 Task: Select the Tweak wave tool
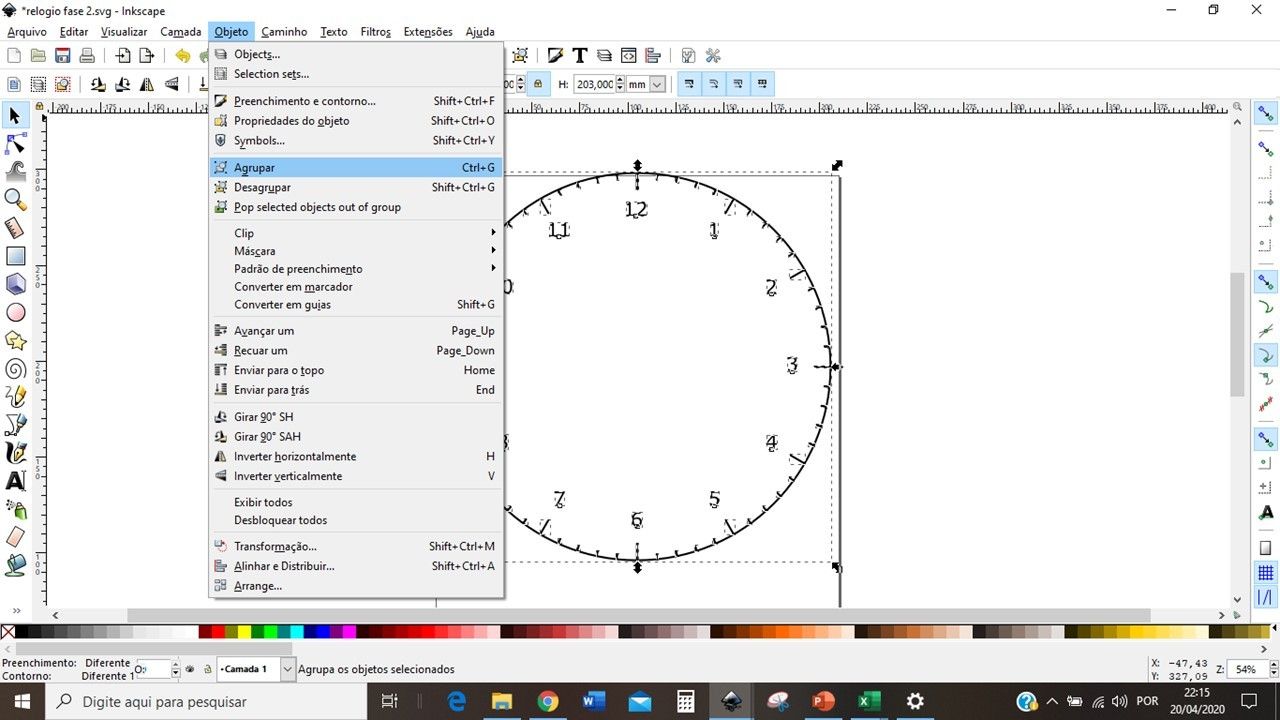tap(15, 172)
